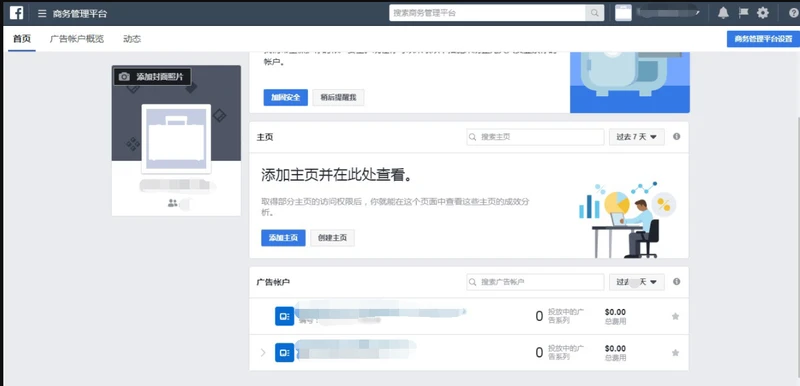This screenshot has height=386, width=800.
Task: Click the 创建主页 button
Action: pyautogui.click(x=332, y=238)
